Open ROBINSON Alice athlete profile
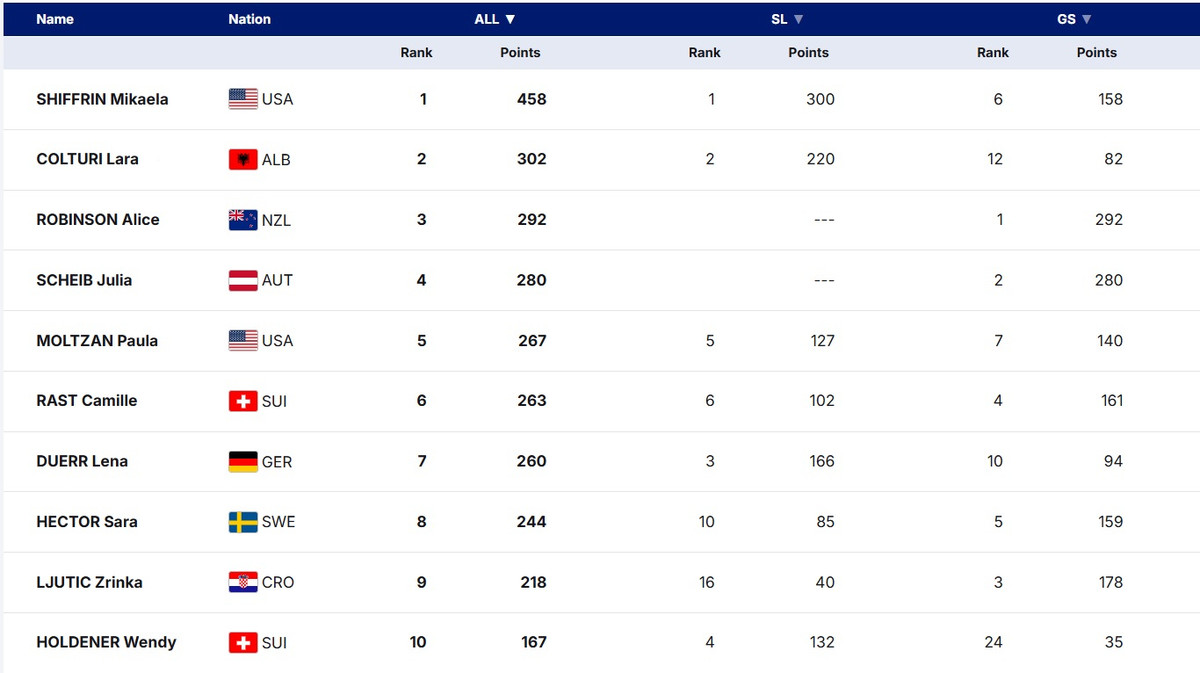1200x673 pixels. click(x=97, y=220)
